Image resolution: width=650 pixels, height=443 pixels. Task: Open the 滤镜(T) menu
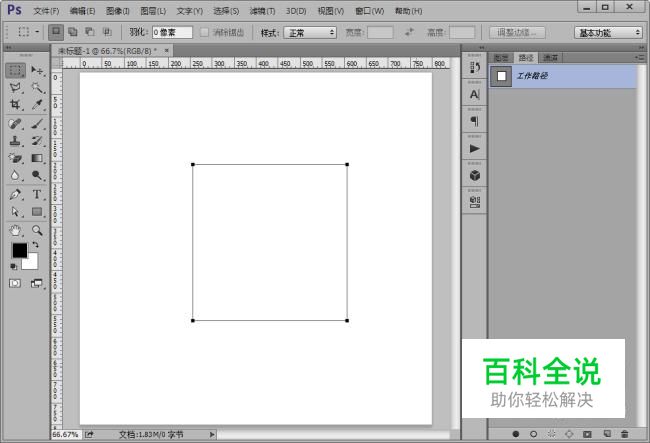pos(262,11)
